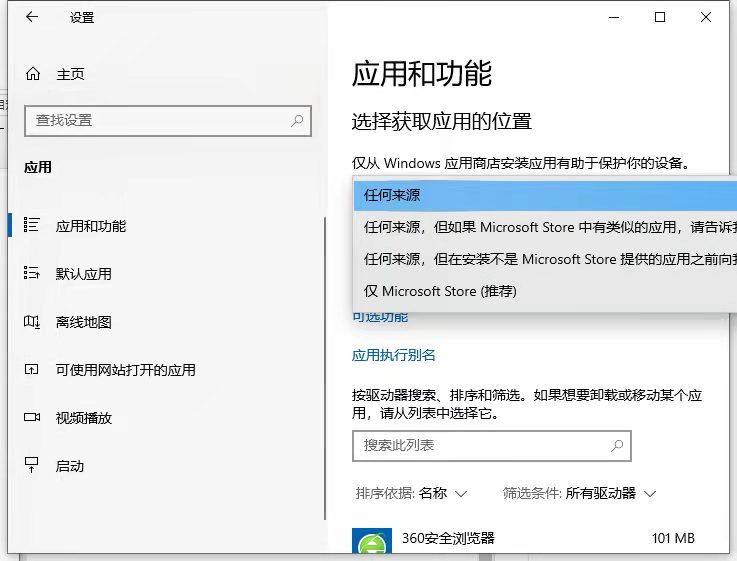Screen dimensions: 737x561
Task: Click the 离线地图 map icon
Action: [32, 322]
